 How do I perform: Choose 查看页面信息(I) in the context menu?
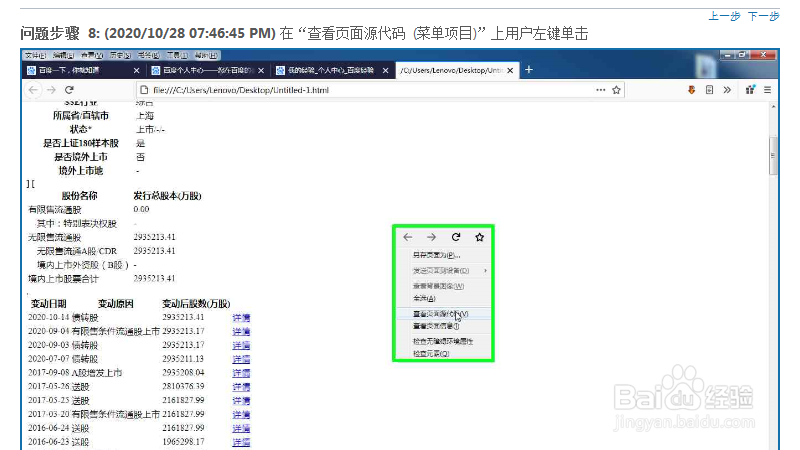coord(443,326)
